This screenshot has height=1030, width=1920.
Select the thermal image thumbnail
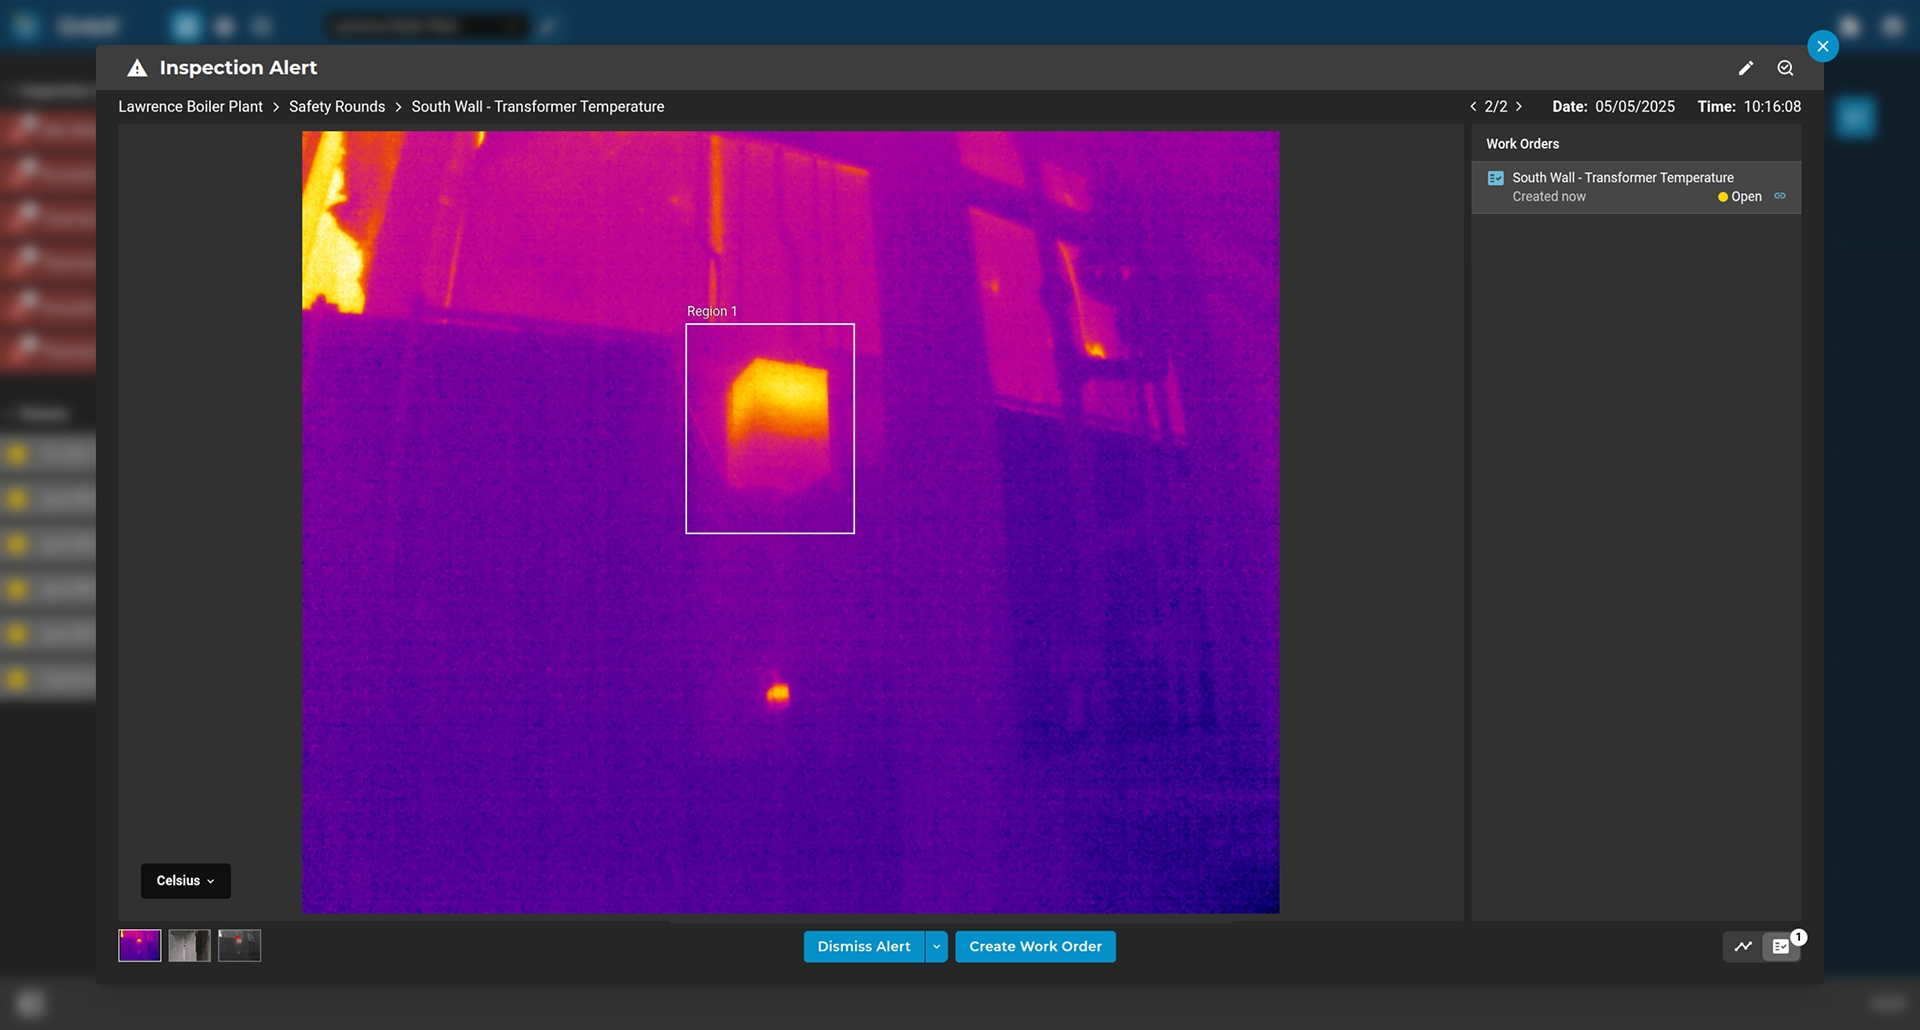(140, 945)
